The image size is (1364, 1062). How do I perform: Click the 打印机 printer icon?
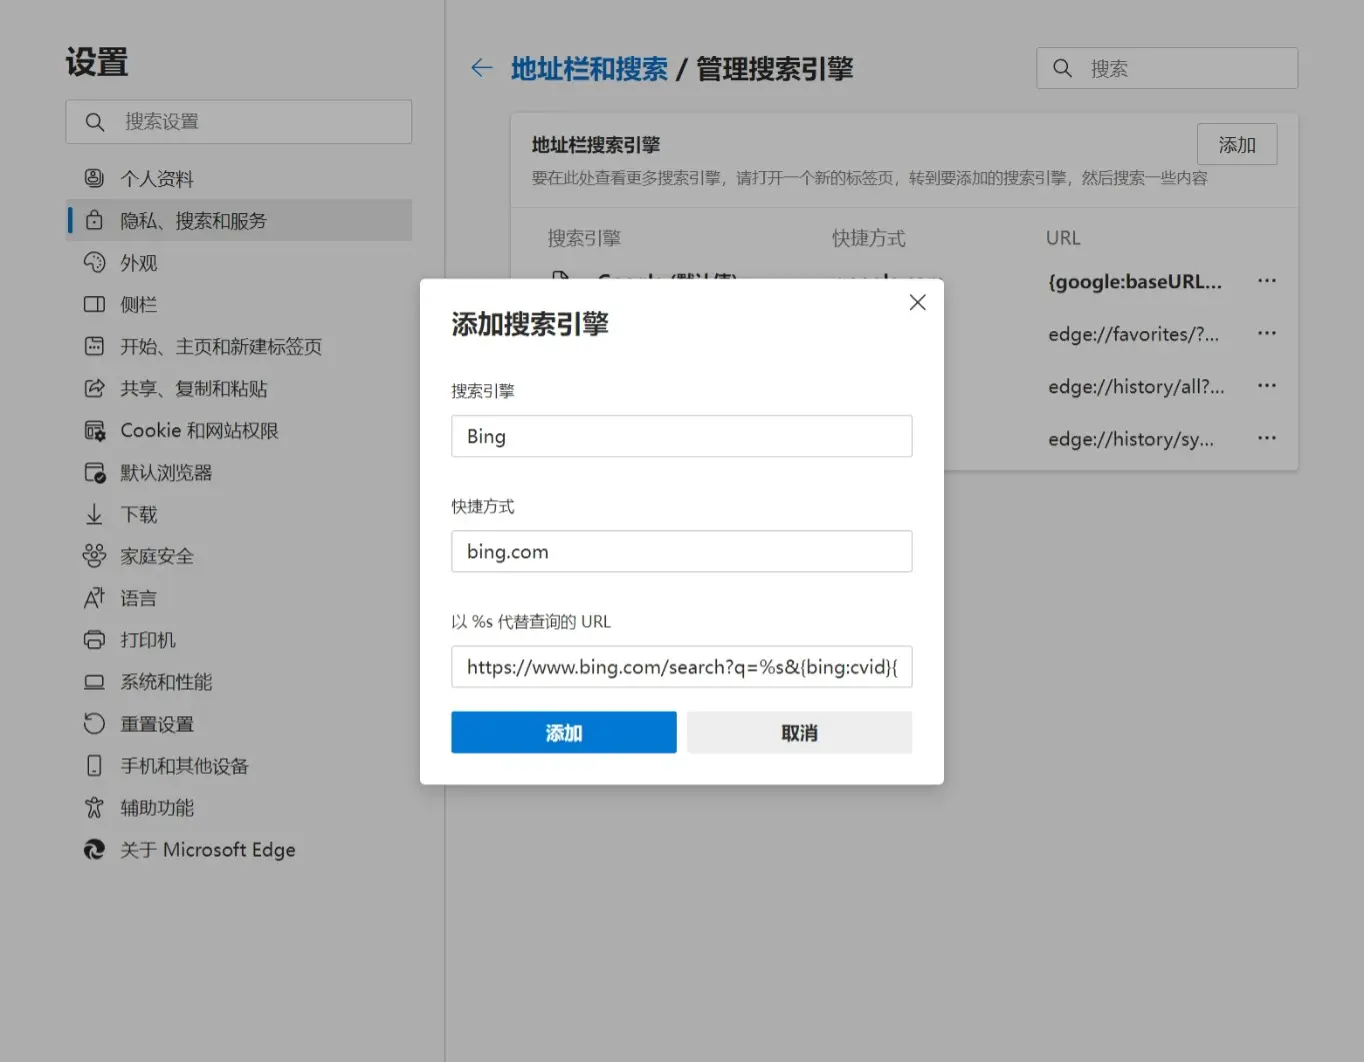tap(94, 639)
